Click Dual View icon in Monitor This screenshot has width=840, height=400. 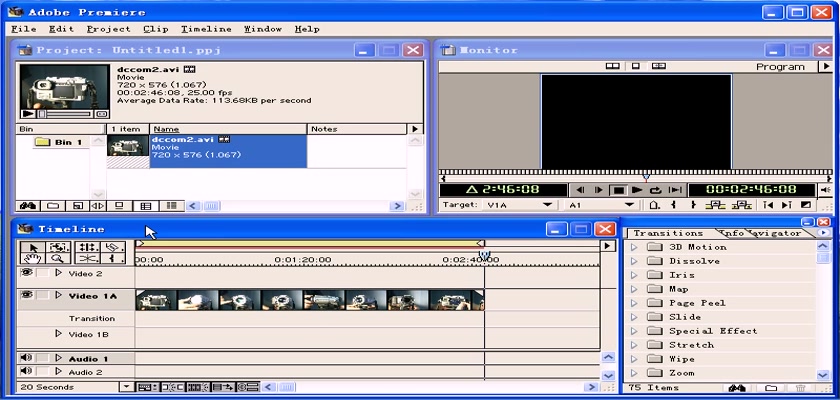tap(612, 66)
